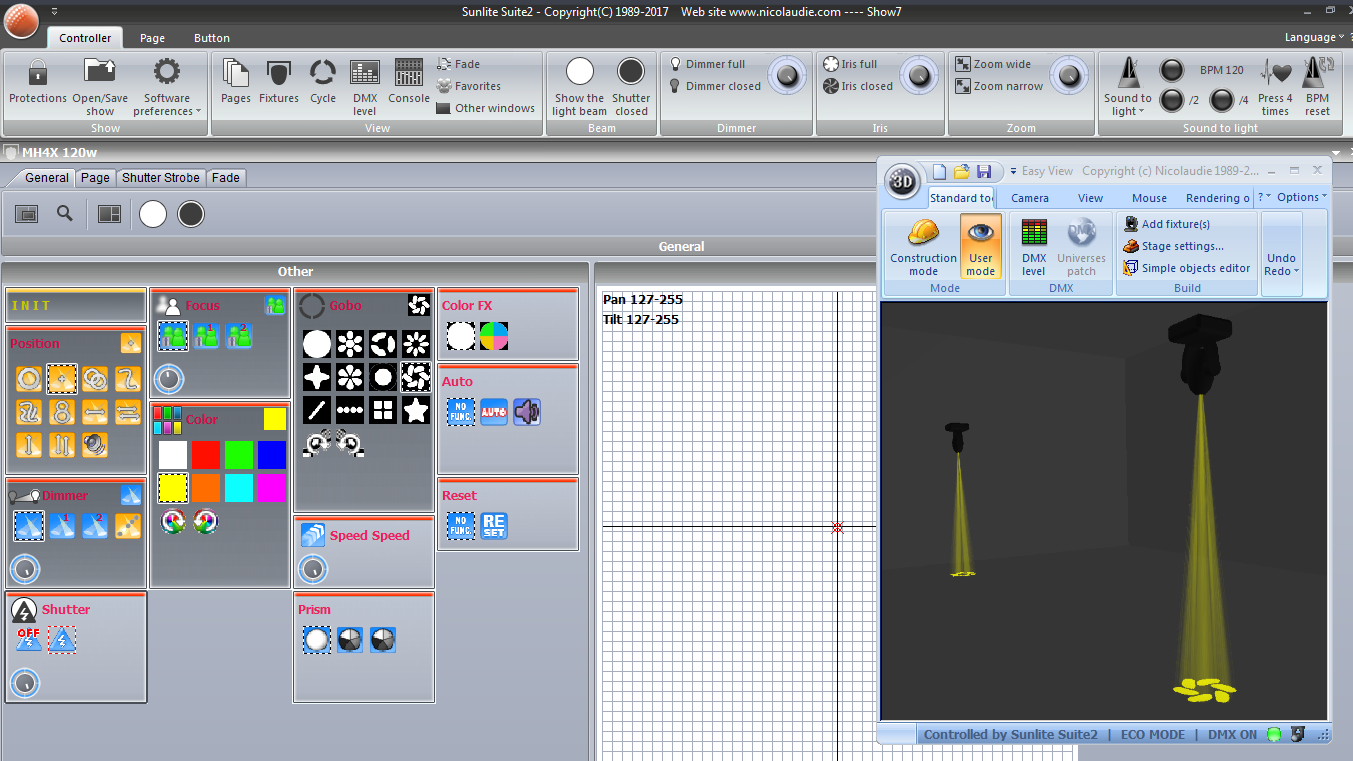The image size is (1353, 761).
Task: Open Sunlite quick access toolbar arrow
Action: [54, 11]
